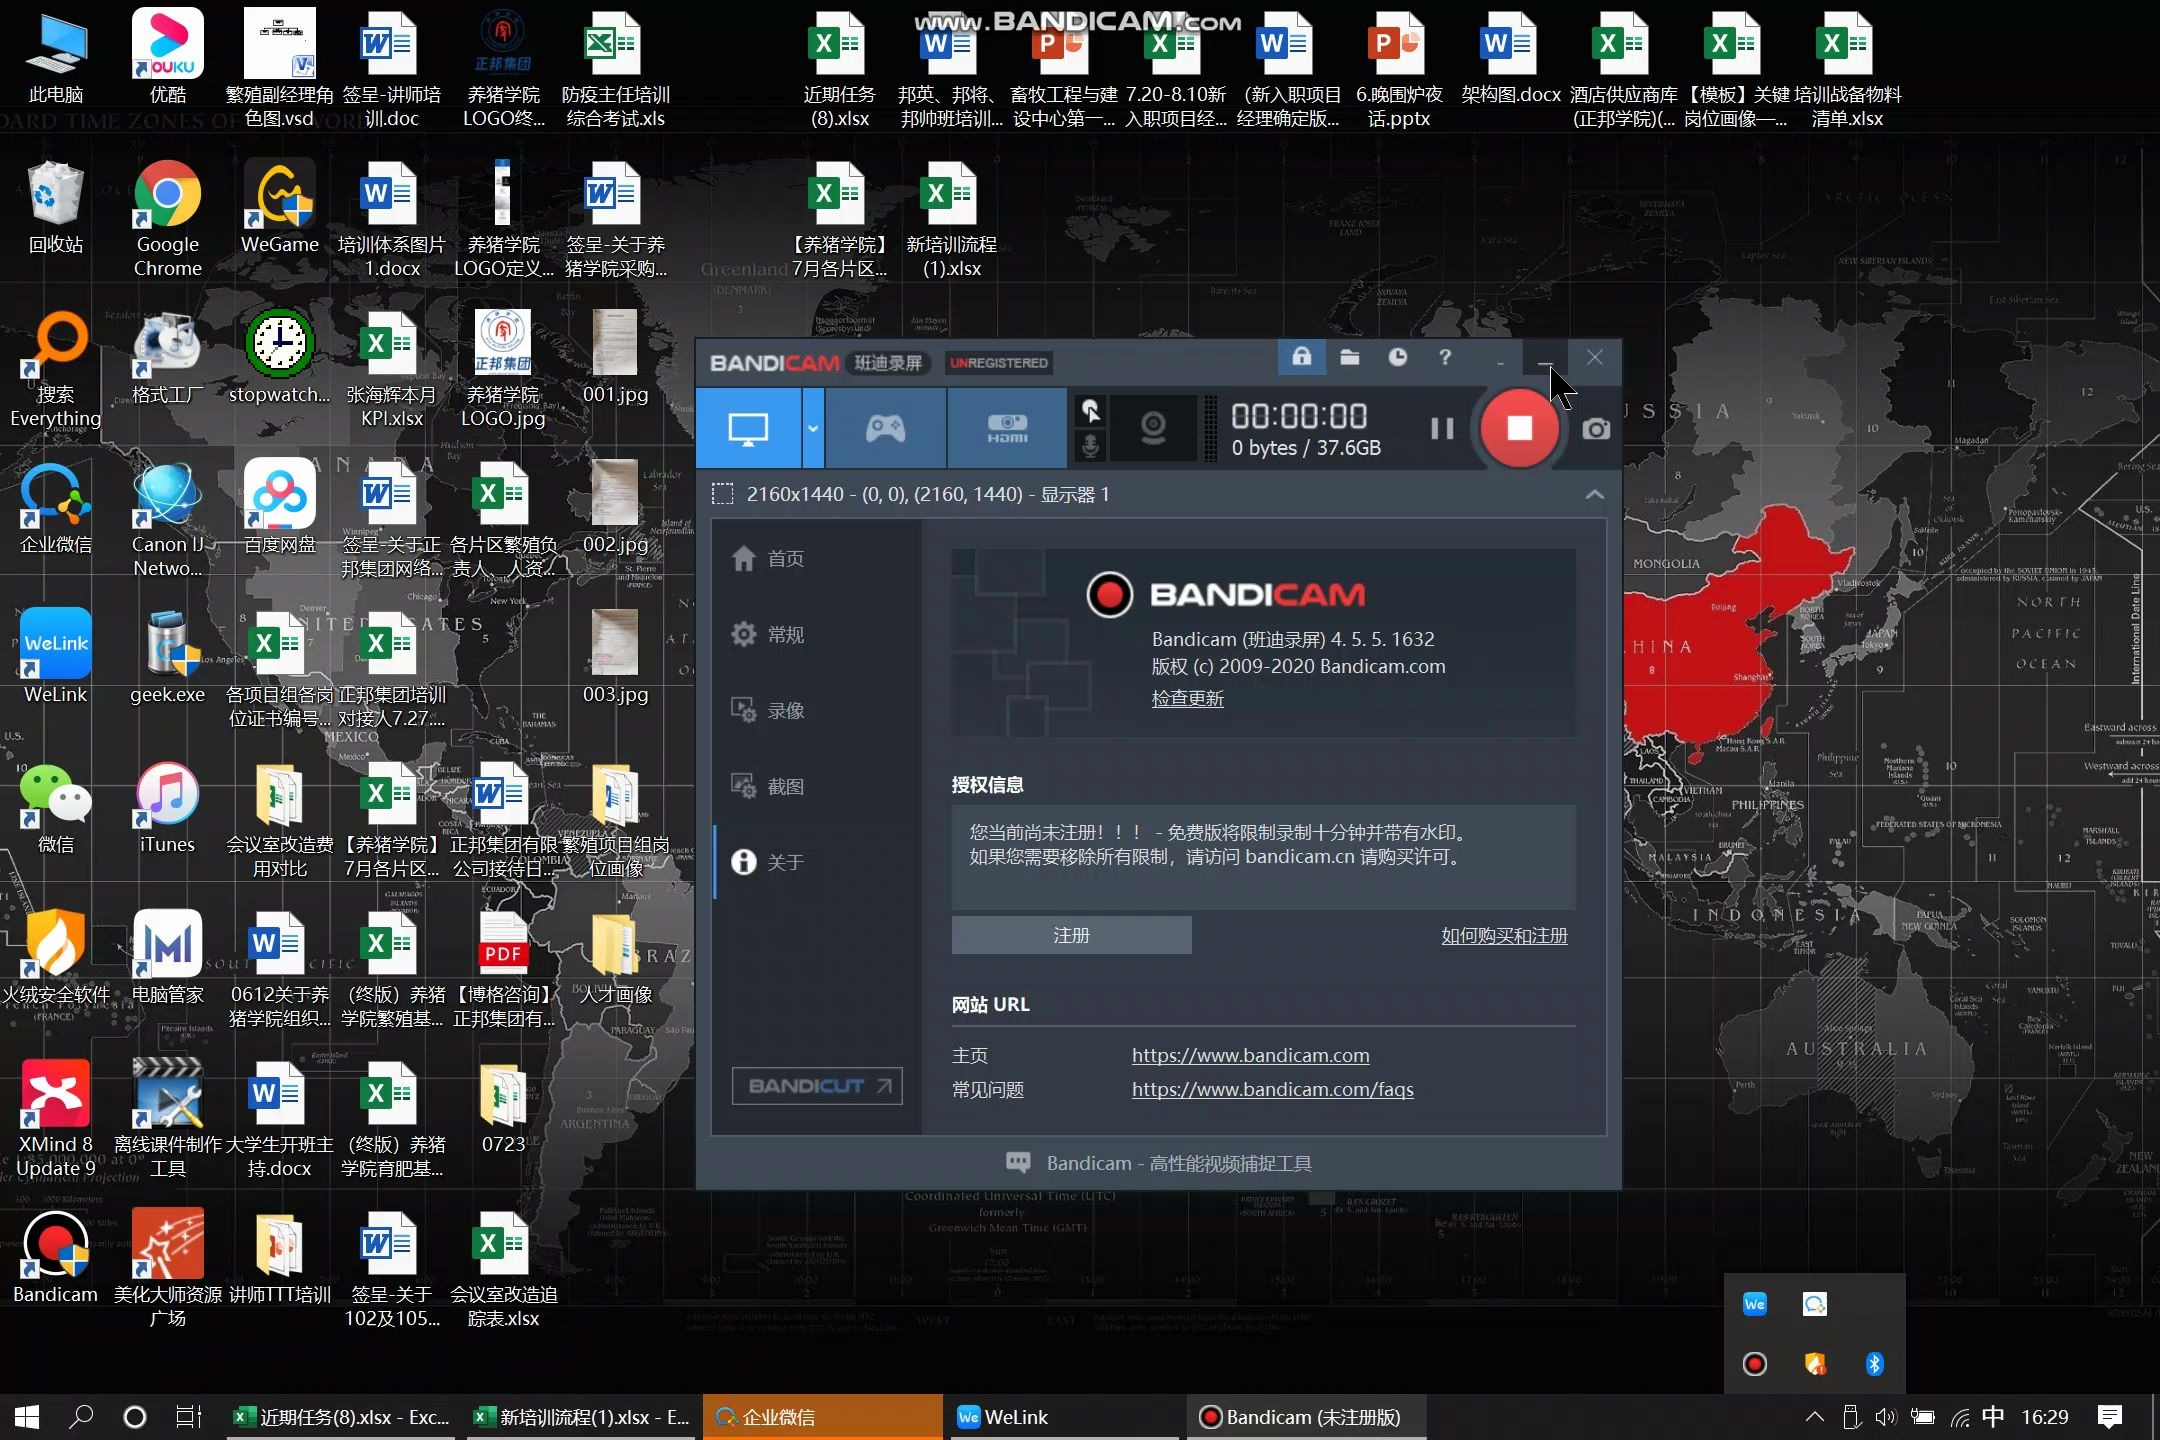Pause the Bandicam recording
This screenshot has height=1440, width=2160.
[1441, 428]
